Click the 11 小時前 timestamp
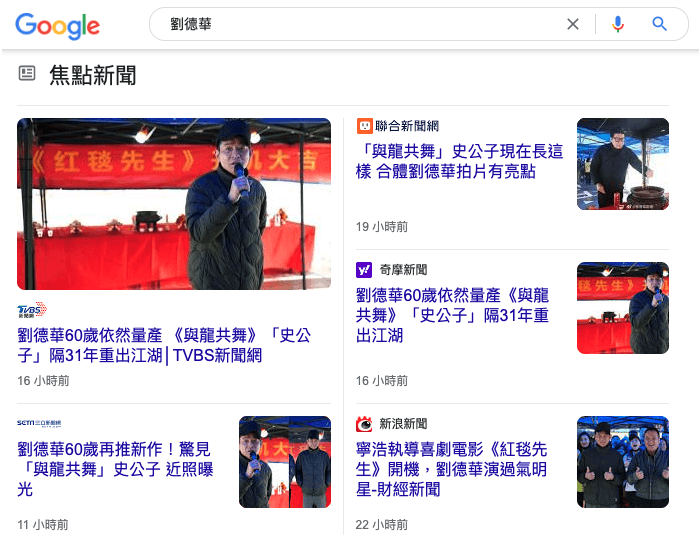The width and height of the screenshot is (700, 554). tap(43, 525)
